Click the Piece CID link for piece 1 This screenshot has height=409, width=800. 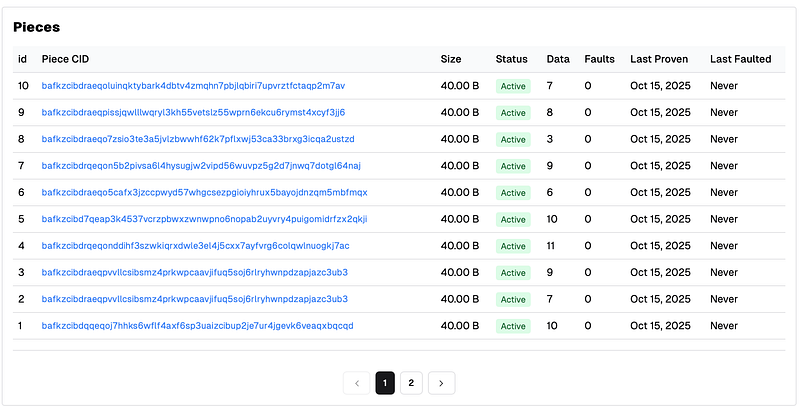[197, 326]
